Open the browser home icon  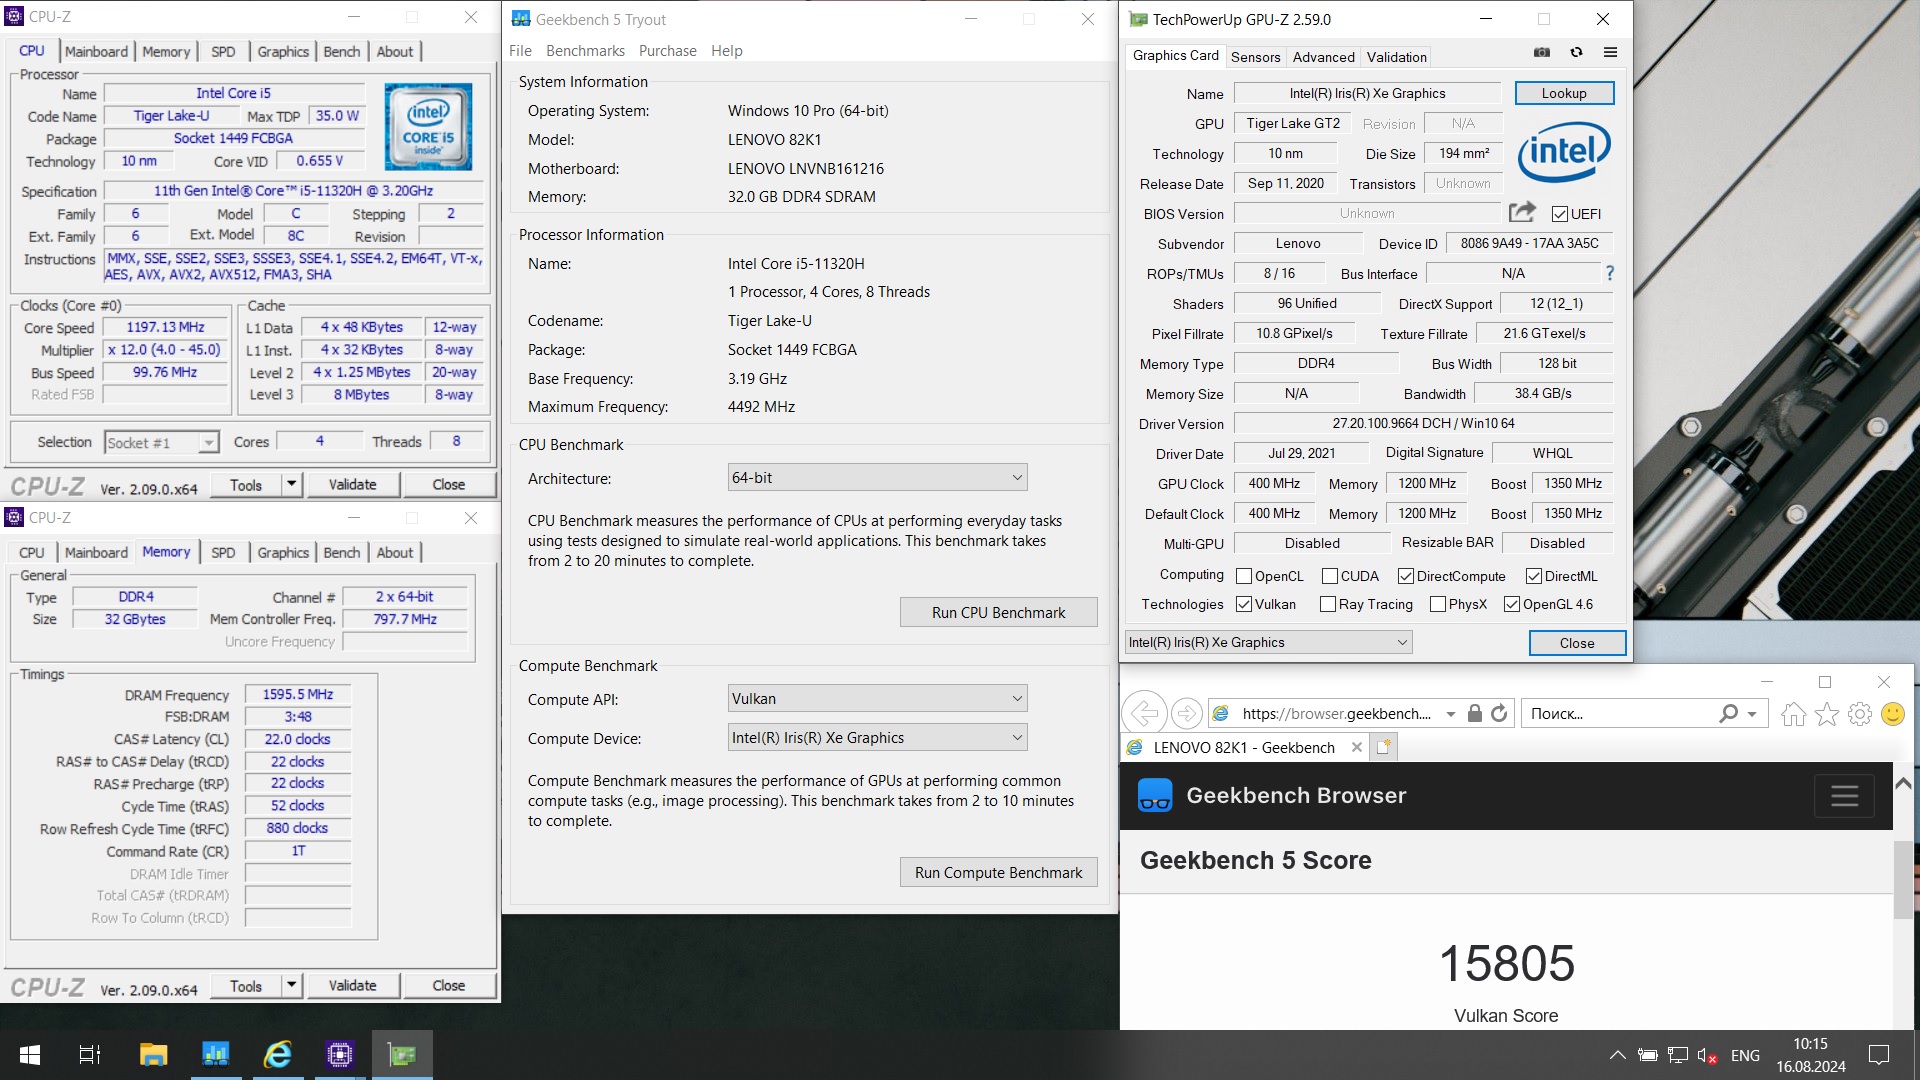[1793, 714]
